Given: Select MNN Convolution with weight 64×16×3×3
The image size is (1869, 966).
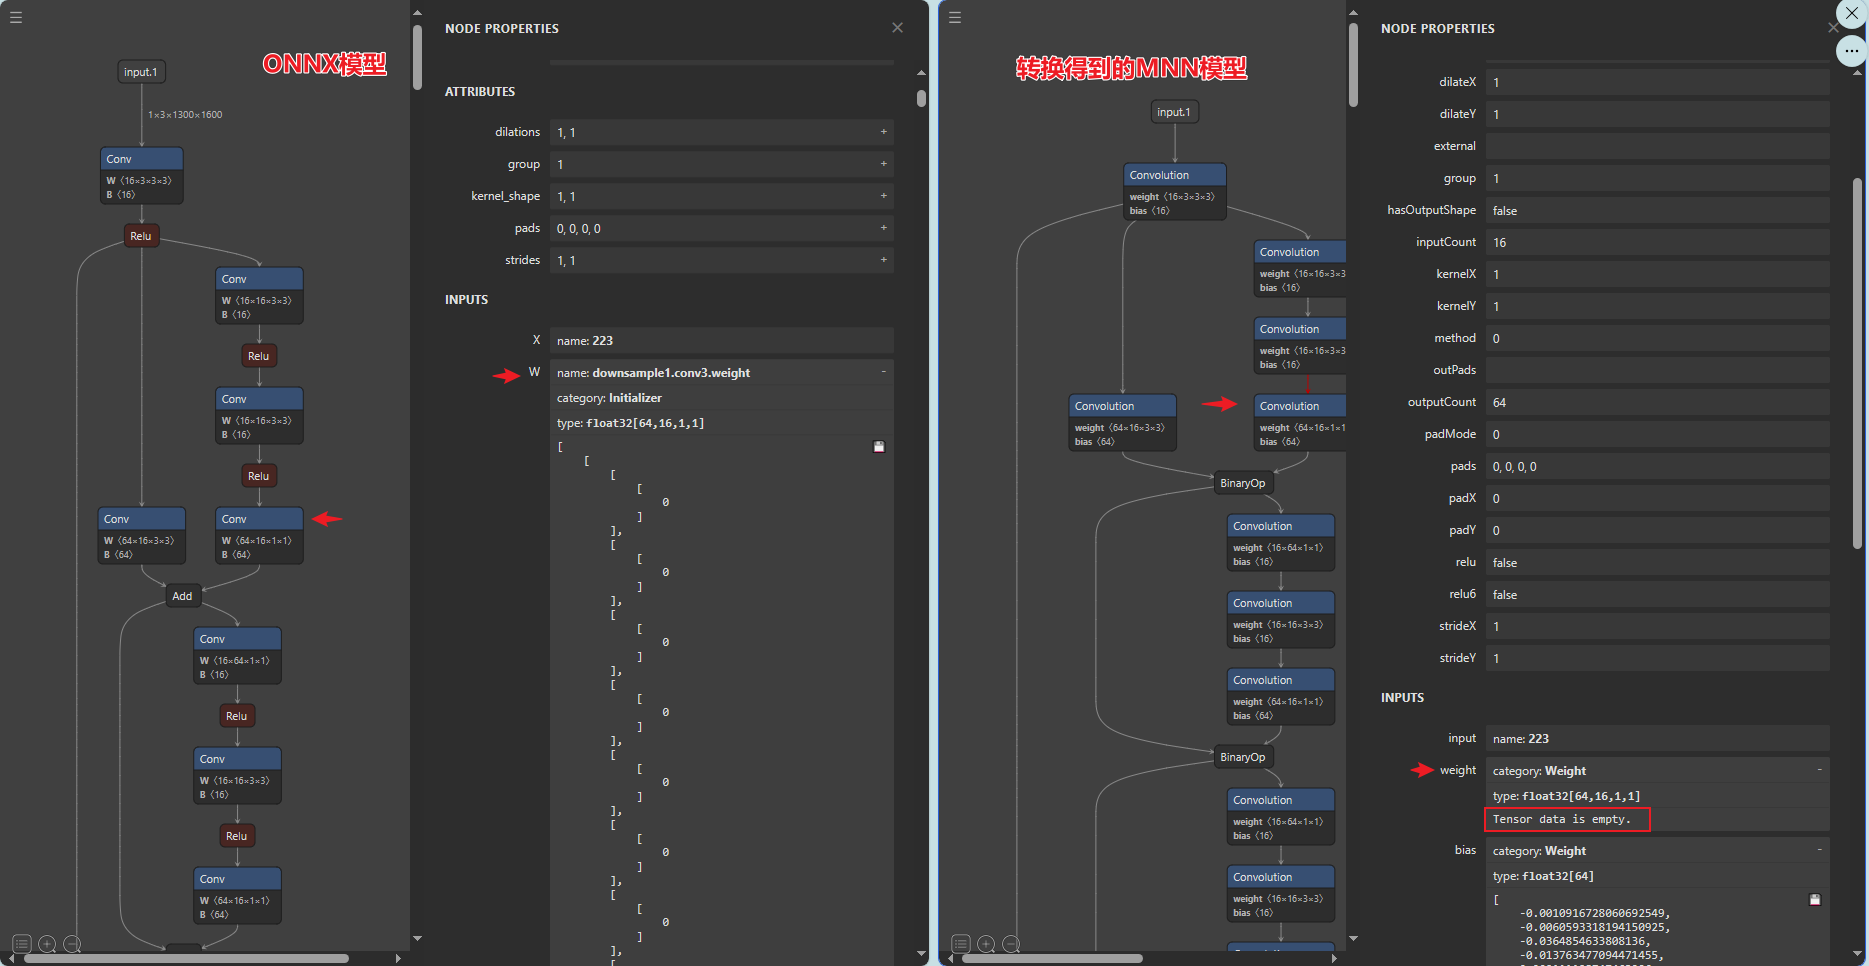Looking at the screenshot, I should (x=1122, y=422).
